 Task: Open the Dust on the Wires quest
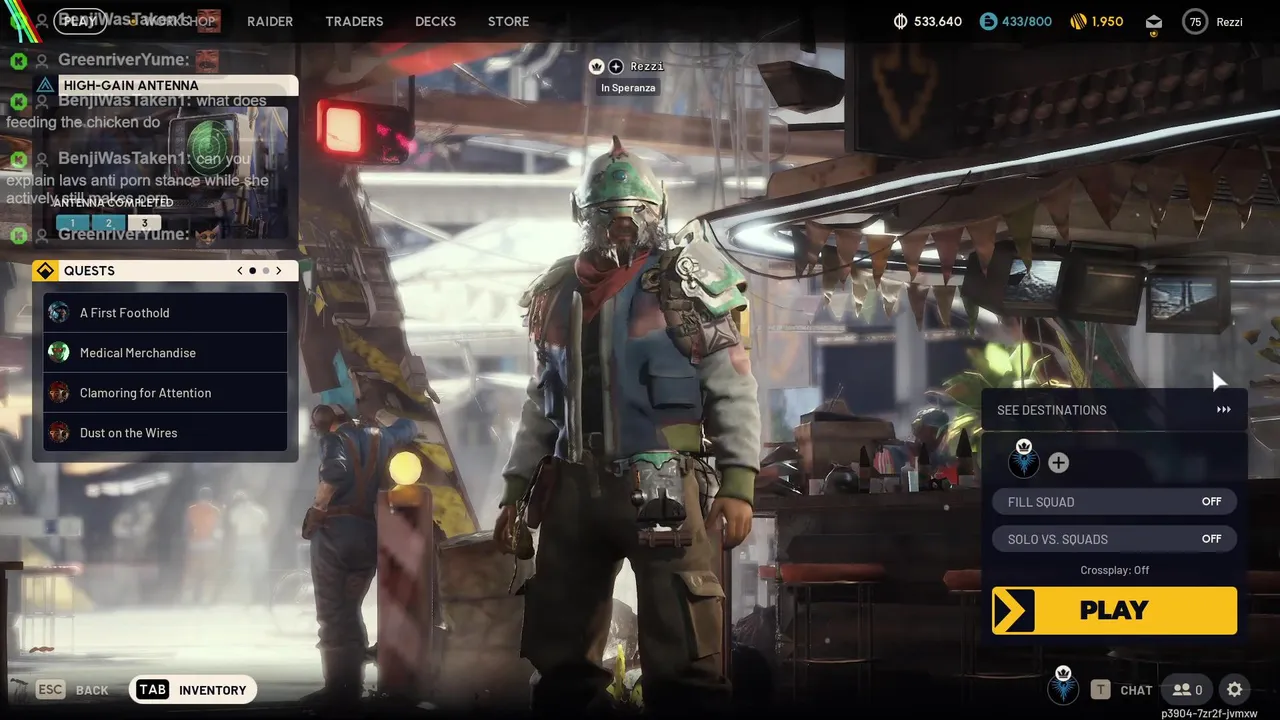coord(165,433)
